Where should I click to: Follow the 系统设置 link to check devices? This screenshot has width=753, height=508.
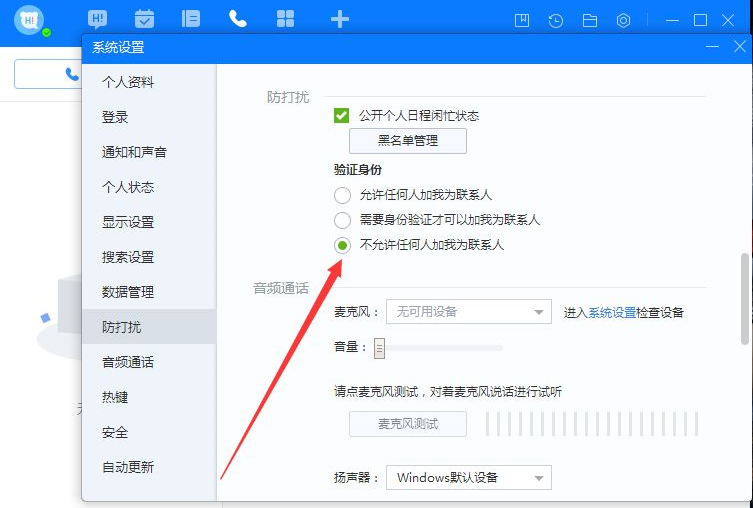612,313
